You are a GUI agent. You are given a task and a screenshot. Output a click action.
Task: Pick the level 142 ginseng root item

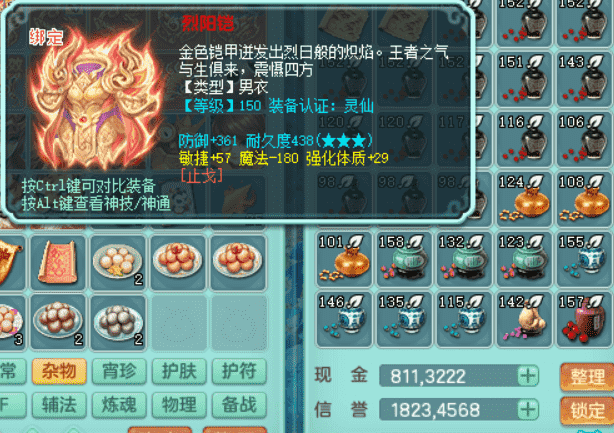click(x=524, y=319)
